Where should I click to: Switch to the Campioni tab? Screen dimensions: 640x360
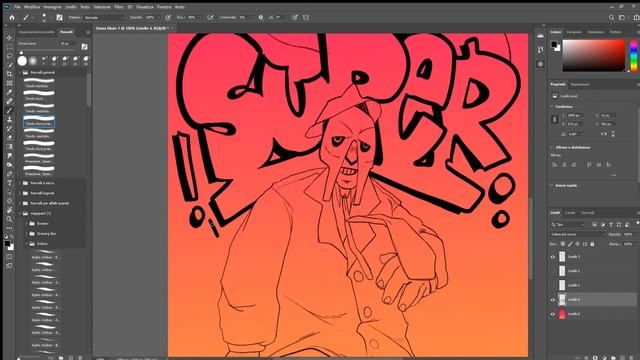[574, 32]
